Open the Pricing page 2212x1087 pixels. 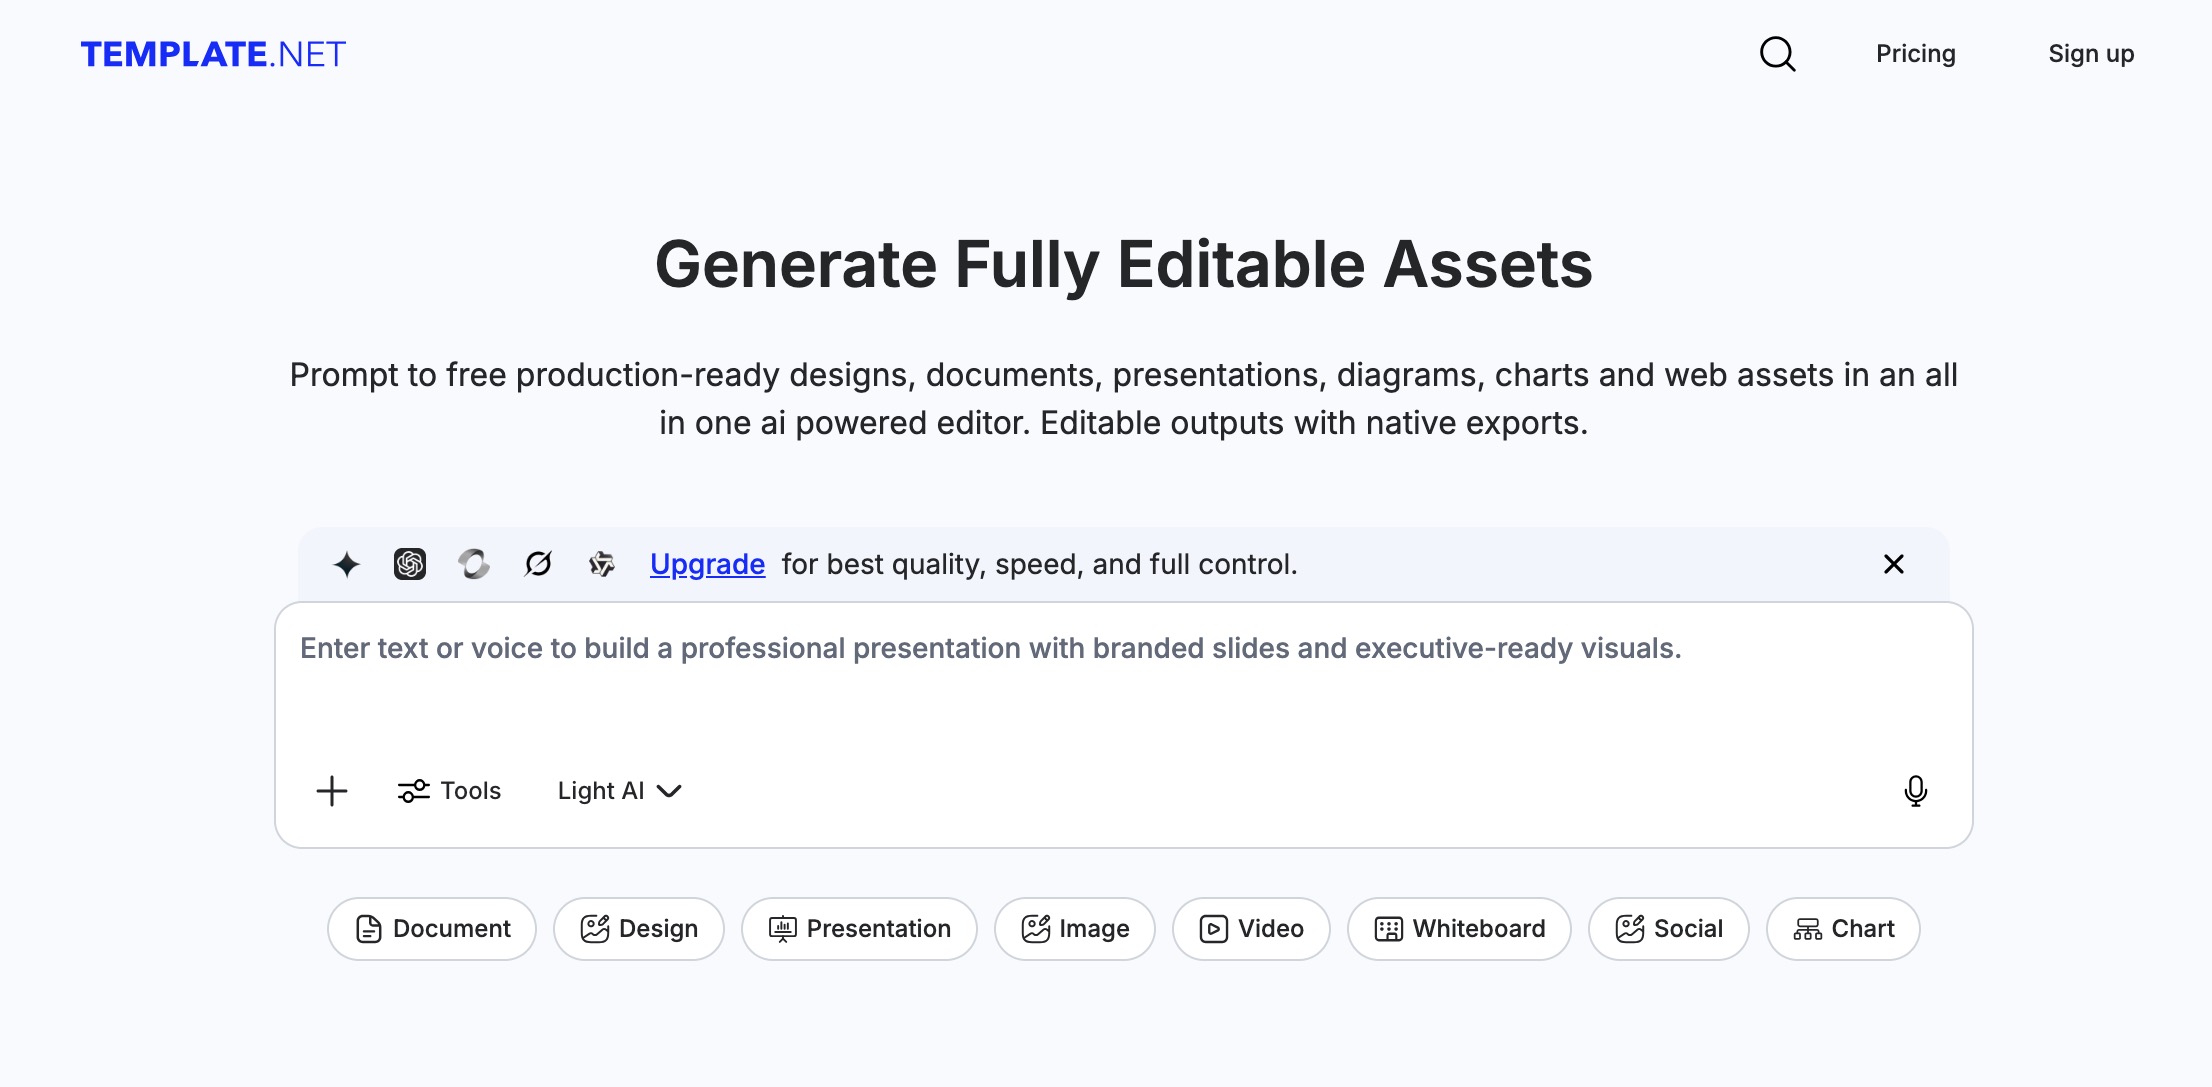pos(1915,54)
